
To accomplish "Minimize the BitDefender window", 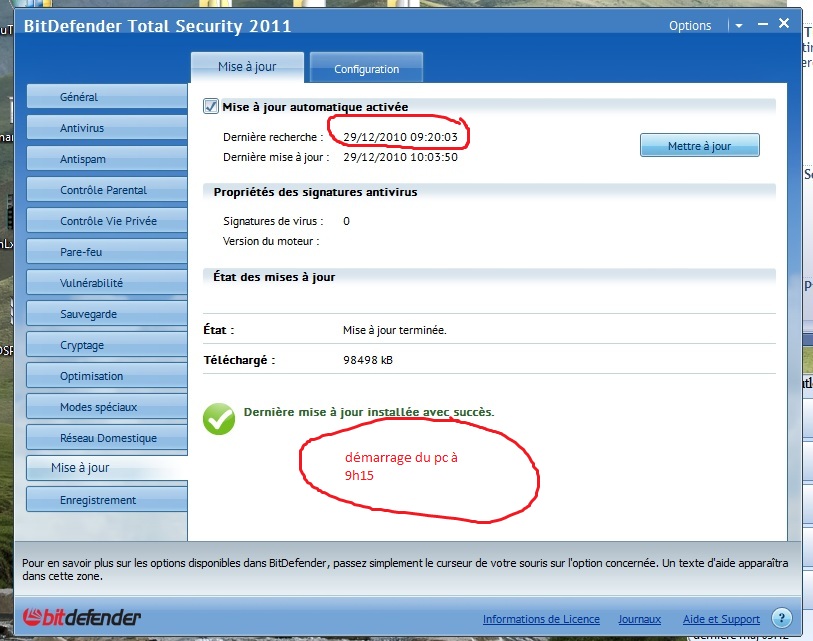I will pyautogui.click(x=762, y=24).
